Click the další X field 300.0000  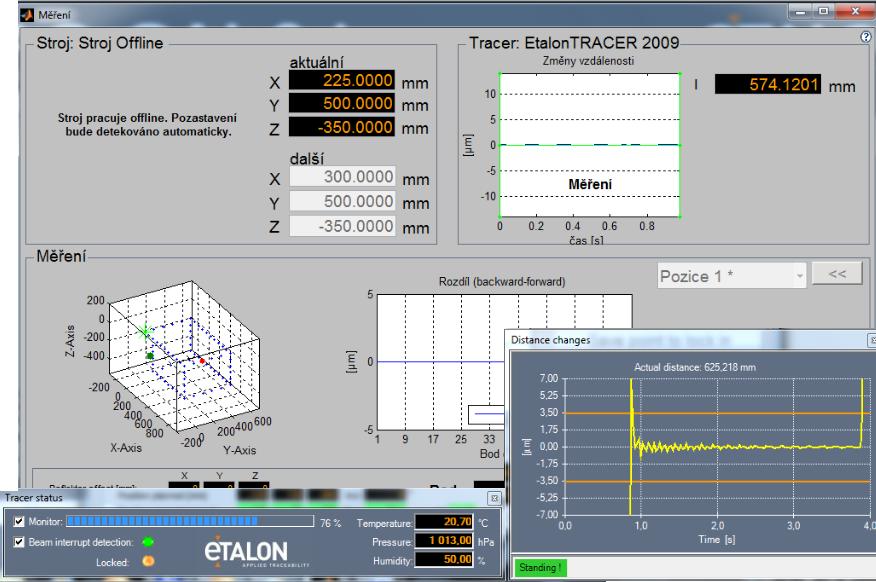pyautogui.click(x=342, y=177)
